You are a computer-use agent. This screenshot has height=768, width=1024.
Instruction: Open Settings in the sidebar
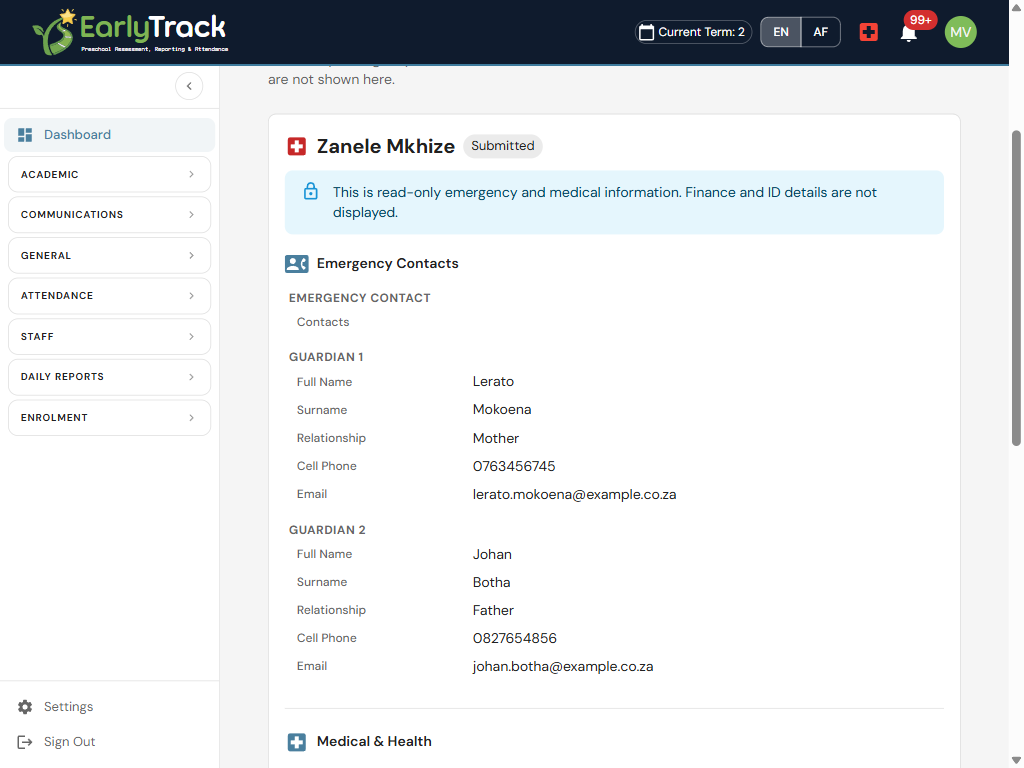[x=69, y=707]
